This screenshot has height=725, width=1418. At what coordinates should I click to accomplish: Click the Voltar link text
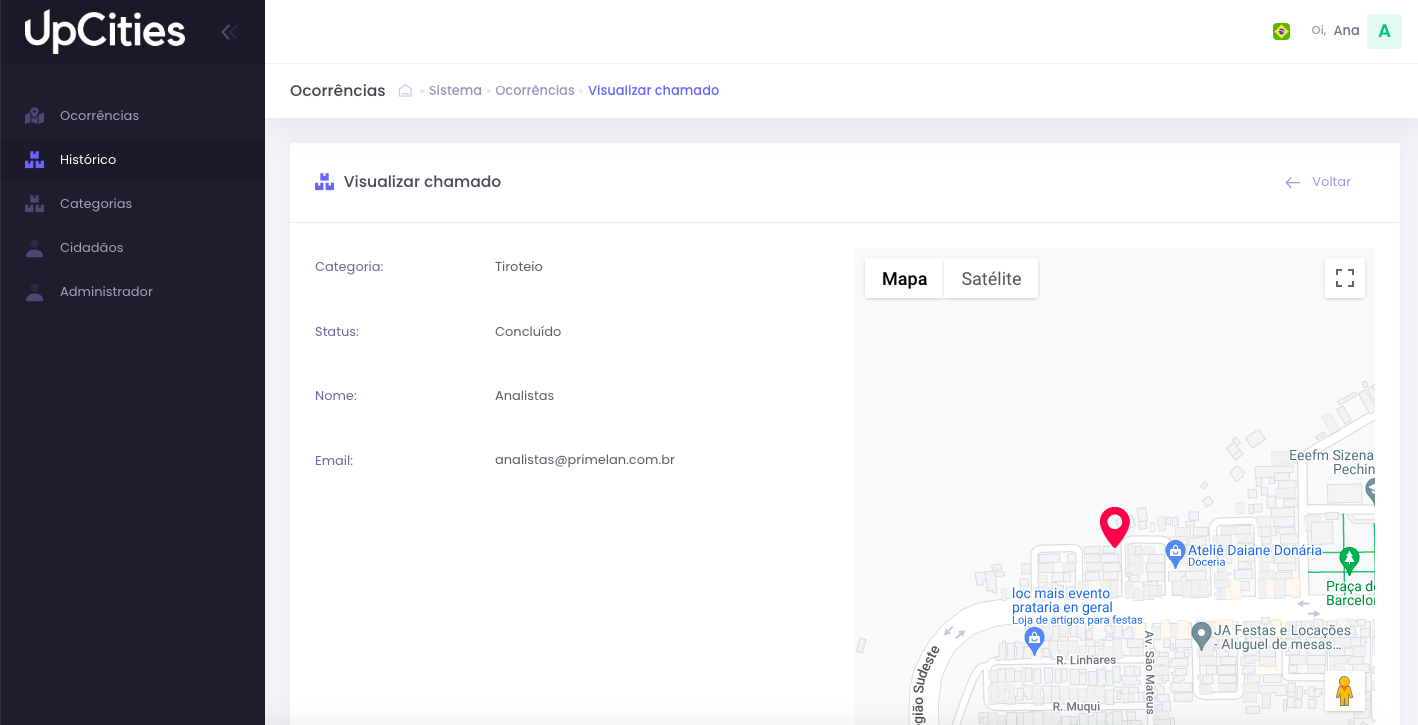coord(1331,182)
